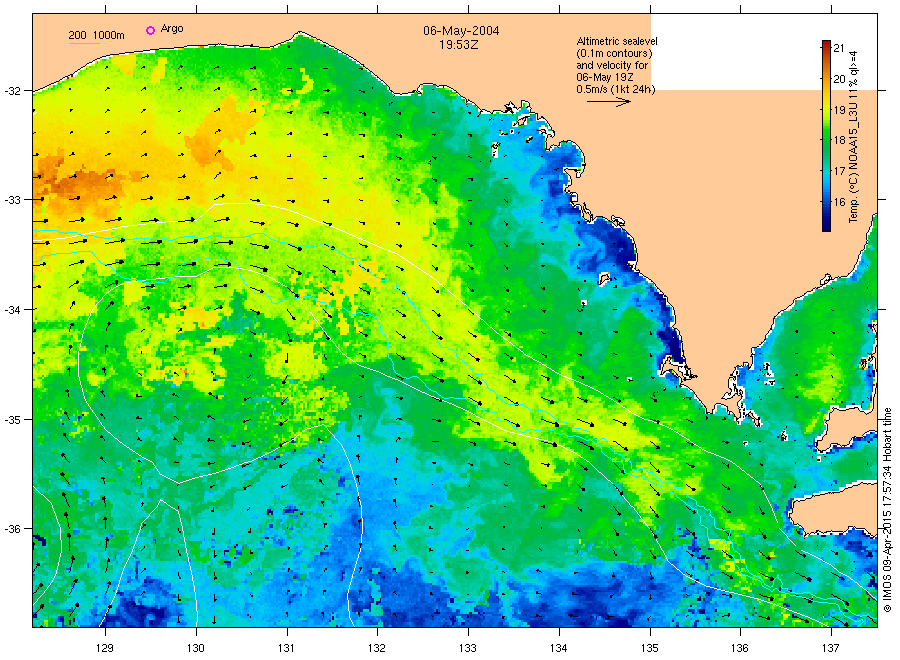
Task: Click the '135' longitude axis label
Action: pyautogui.click(x=650, y=648)
